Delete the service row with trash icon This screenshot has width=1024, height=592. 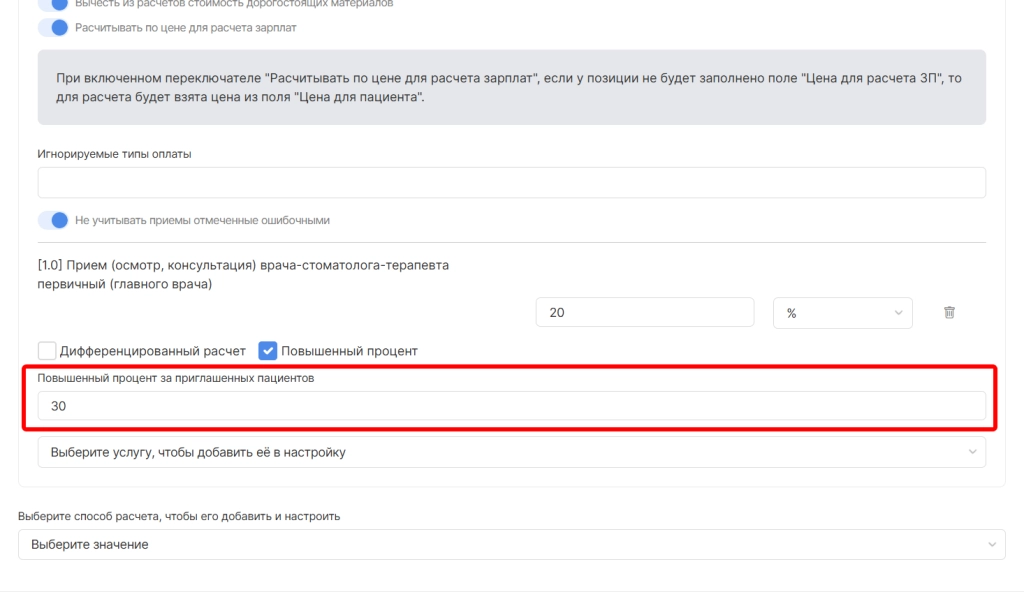[x=949, y=313]
